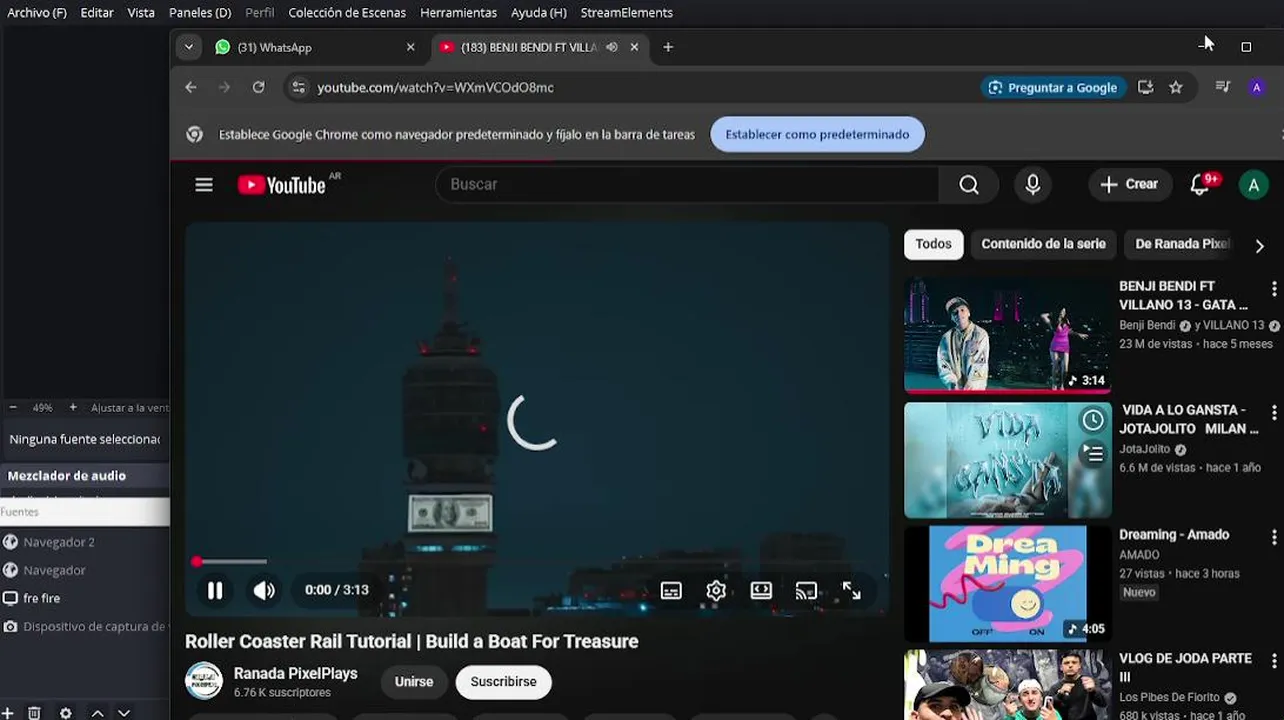
Task: Close the WhatsApp tab
Action: click(410, 47)
